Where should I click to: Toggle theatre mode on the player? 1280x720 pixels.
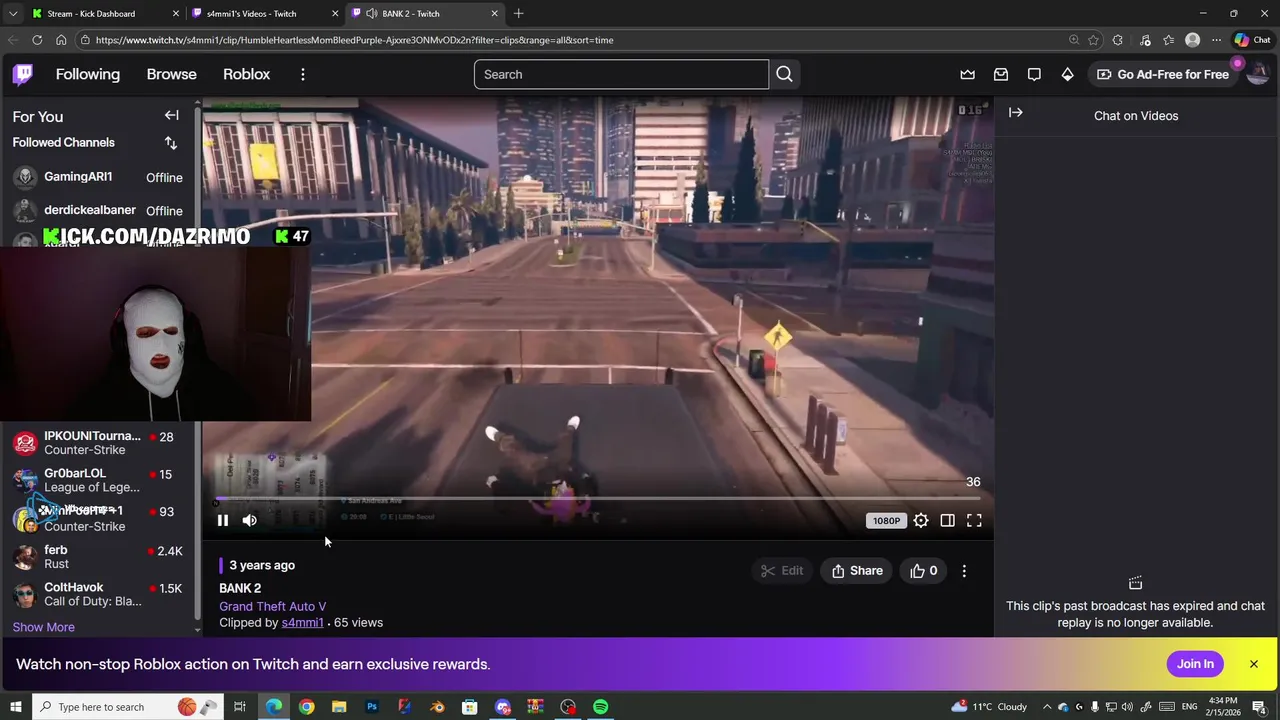[947, 520]
